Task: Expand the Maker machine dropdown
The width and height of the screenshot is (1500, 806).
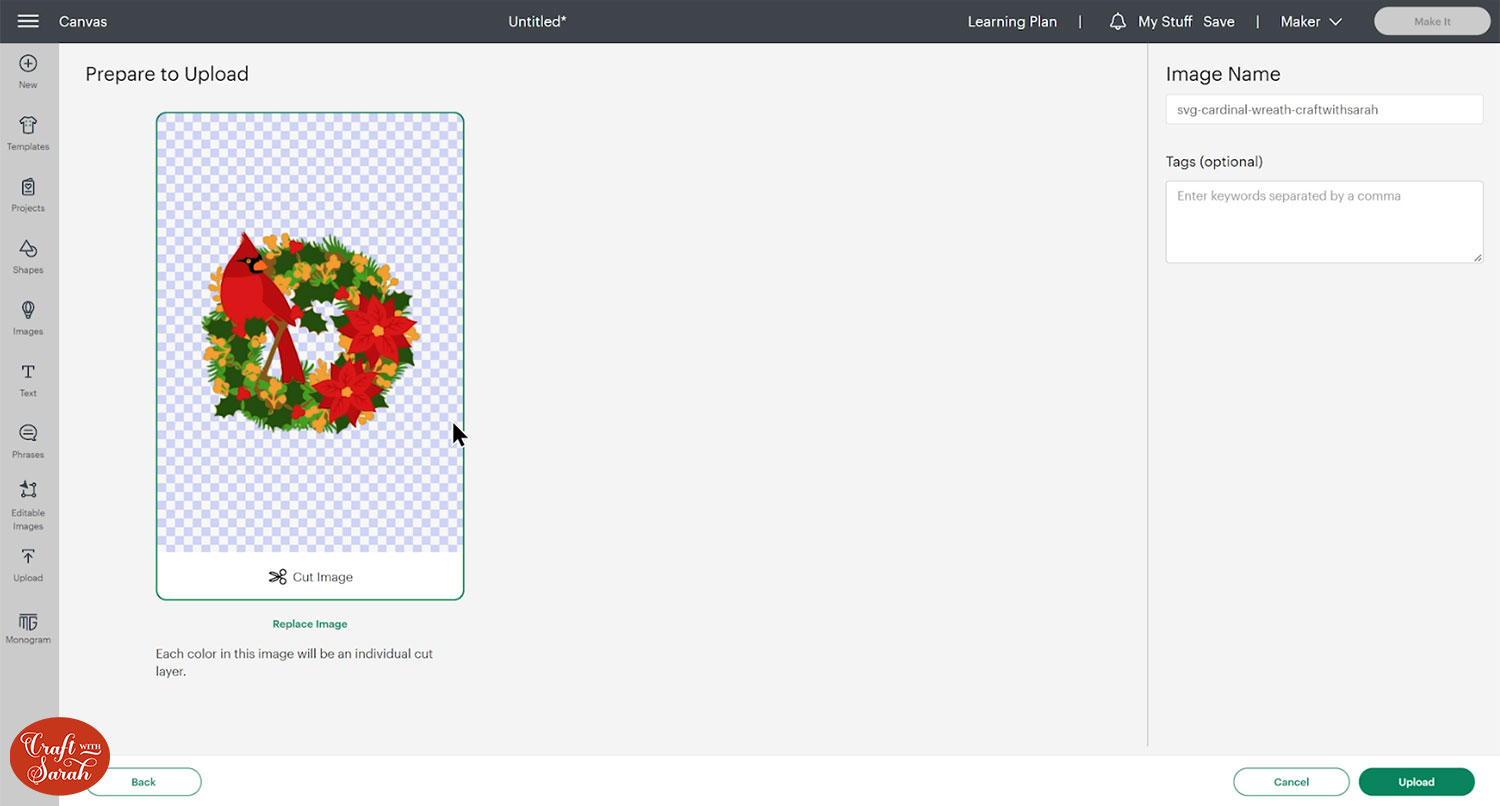Action: (1311, 21)
